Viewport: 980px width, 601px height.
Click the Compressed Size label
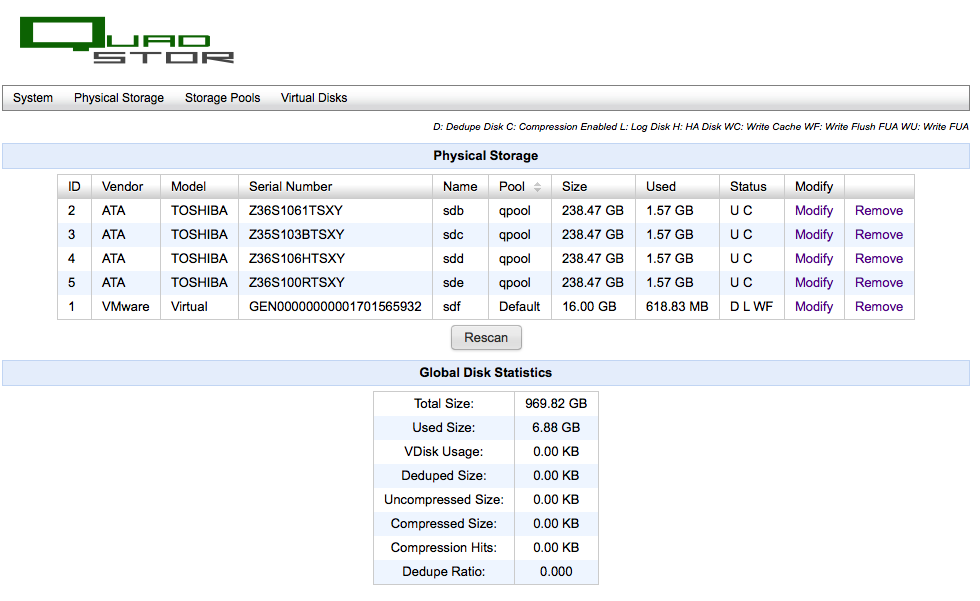pyautogui.click(x=444, y=524)
